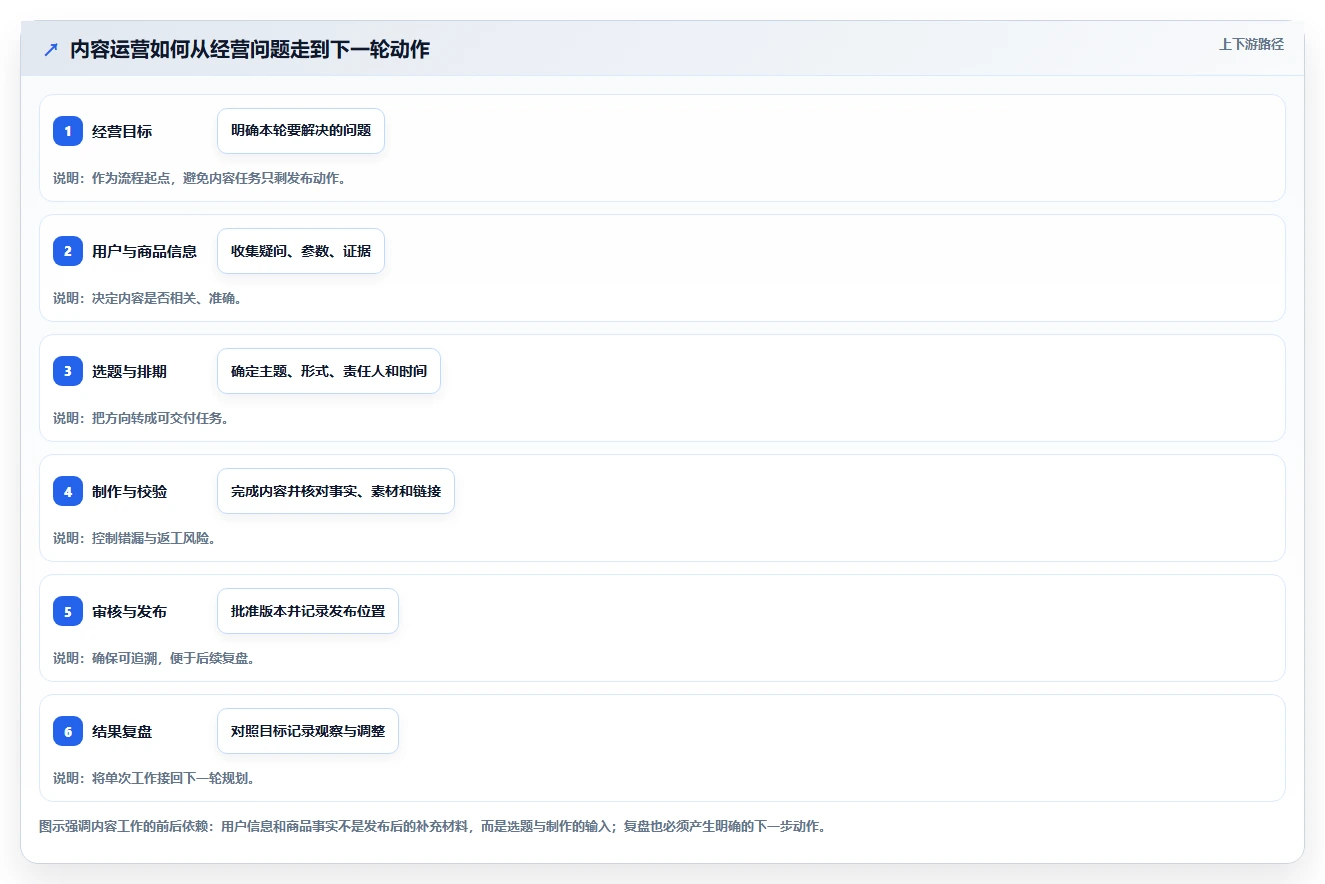The image size is (1325, 884).
Task: Click the 经营目标 step title
Action: (x=122, y=131)
